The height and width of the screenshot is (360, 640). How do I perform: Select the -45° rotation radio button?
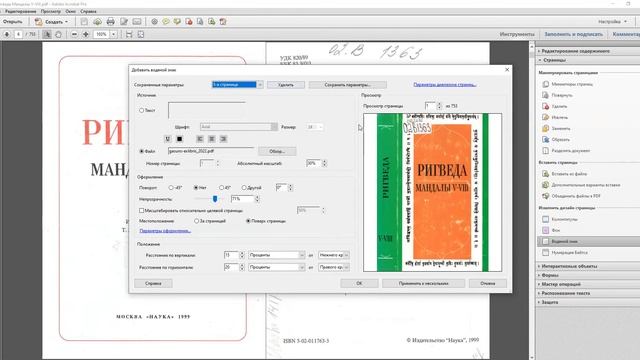pos(171,188)
